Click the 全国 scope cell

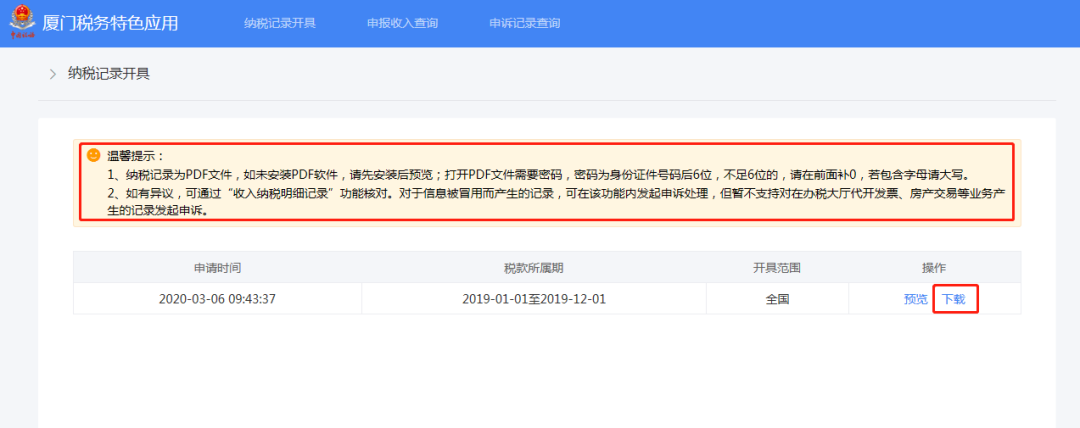tap(777, 299)
